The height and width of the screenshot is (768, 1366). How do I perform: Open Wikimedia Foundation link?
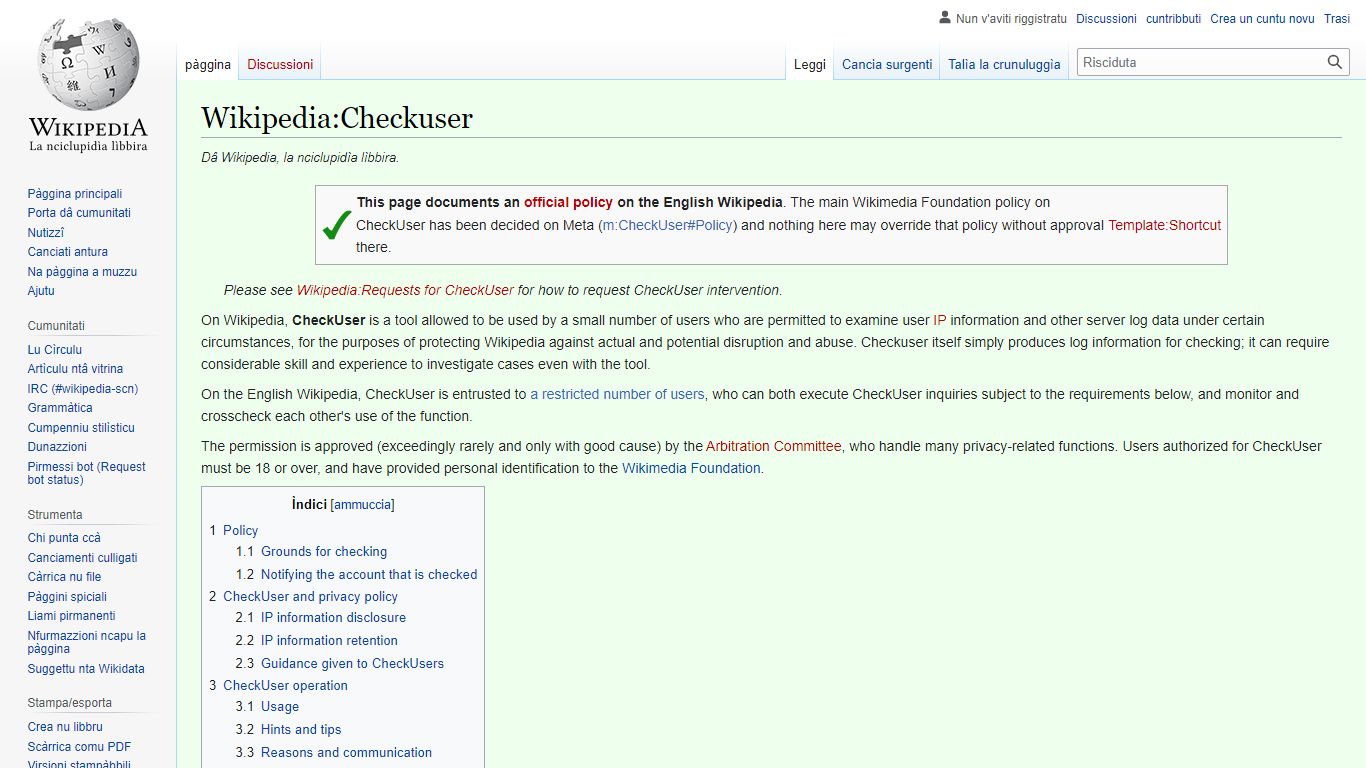coord(691,468)
